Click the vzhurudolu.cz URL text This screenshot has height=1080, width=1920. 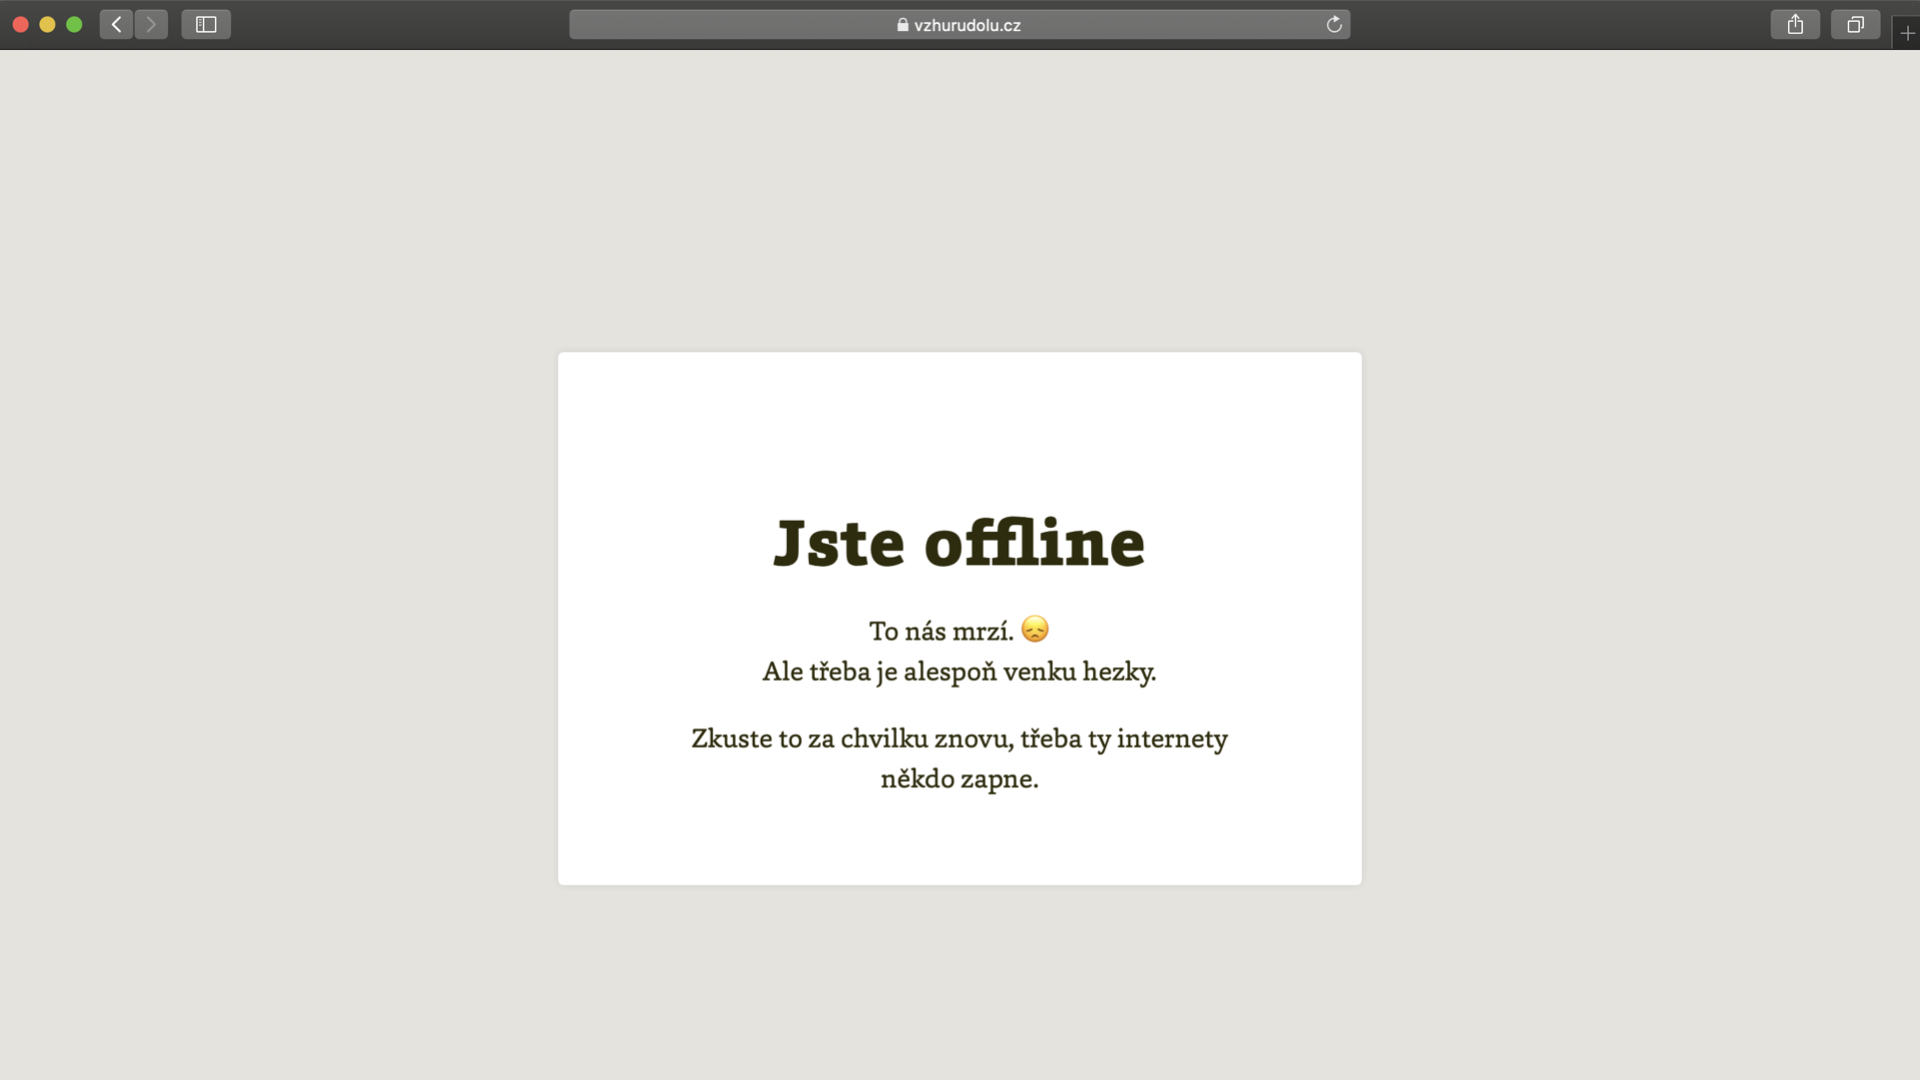pyautogui.click(x=966, y=25)
